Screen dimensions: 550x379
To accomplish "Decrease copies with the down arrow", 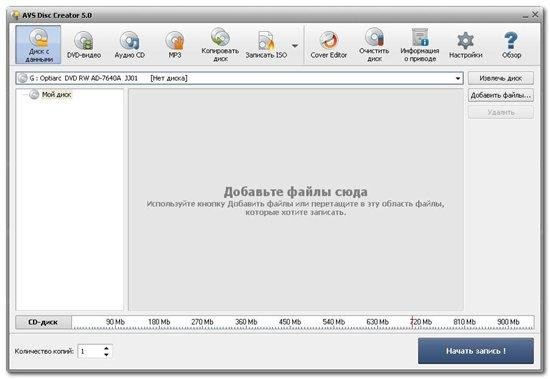I will pos(106,354).
